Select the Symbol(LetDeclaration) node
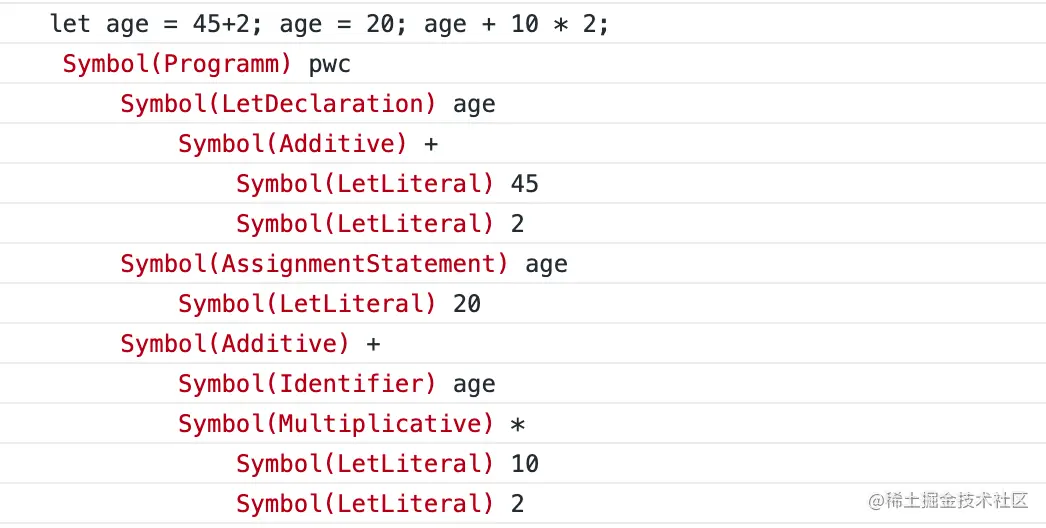The image size is (1046, 528). click(278, 104)
